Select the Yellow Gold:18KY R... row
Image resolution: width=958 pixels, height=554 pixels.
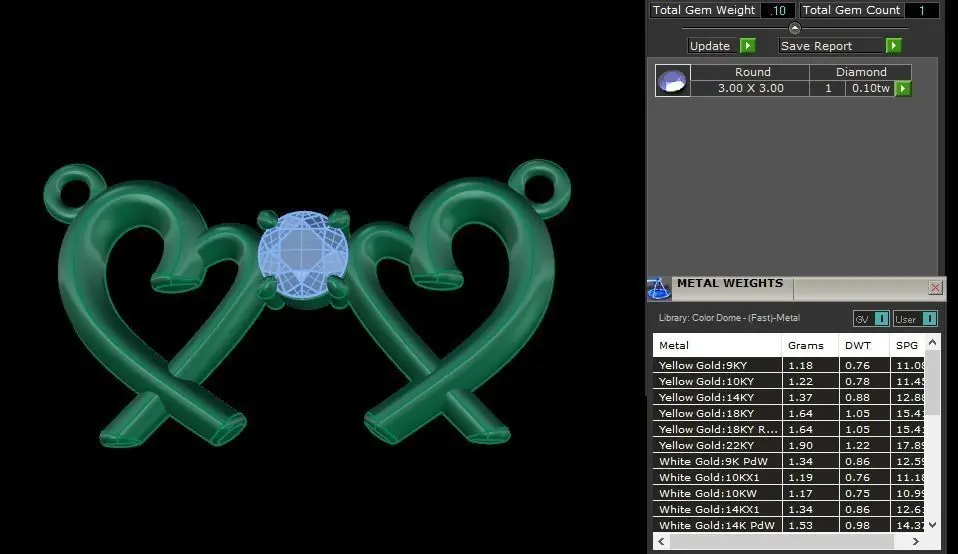point(788,429)
